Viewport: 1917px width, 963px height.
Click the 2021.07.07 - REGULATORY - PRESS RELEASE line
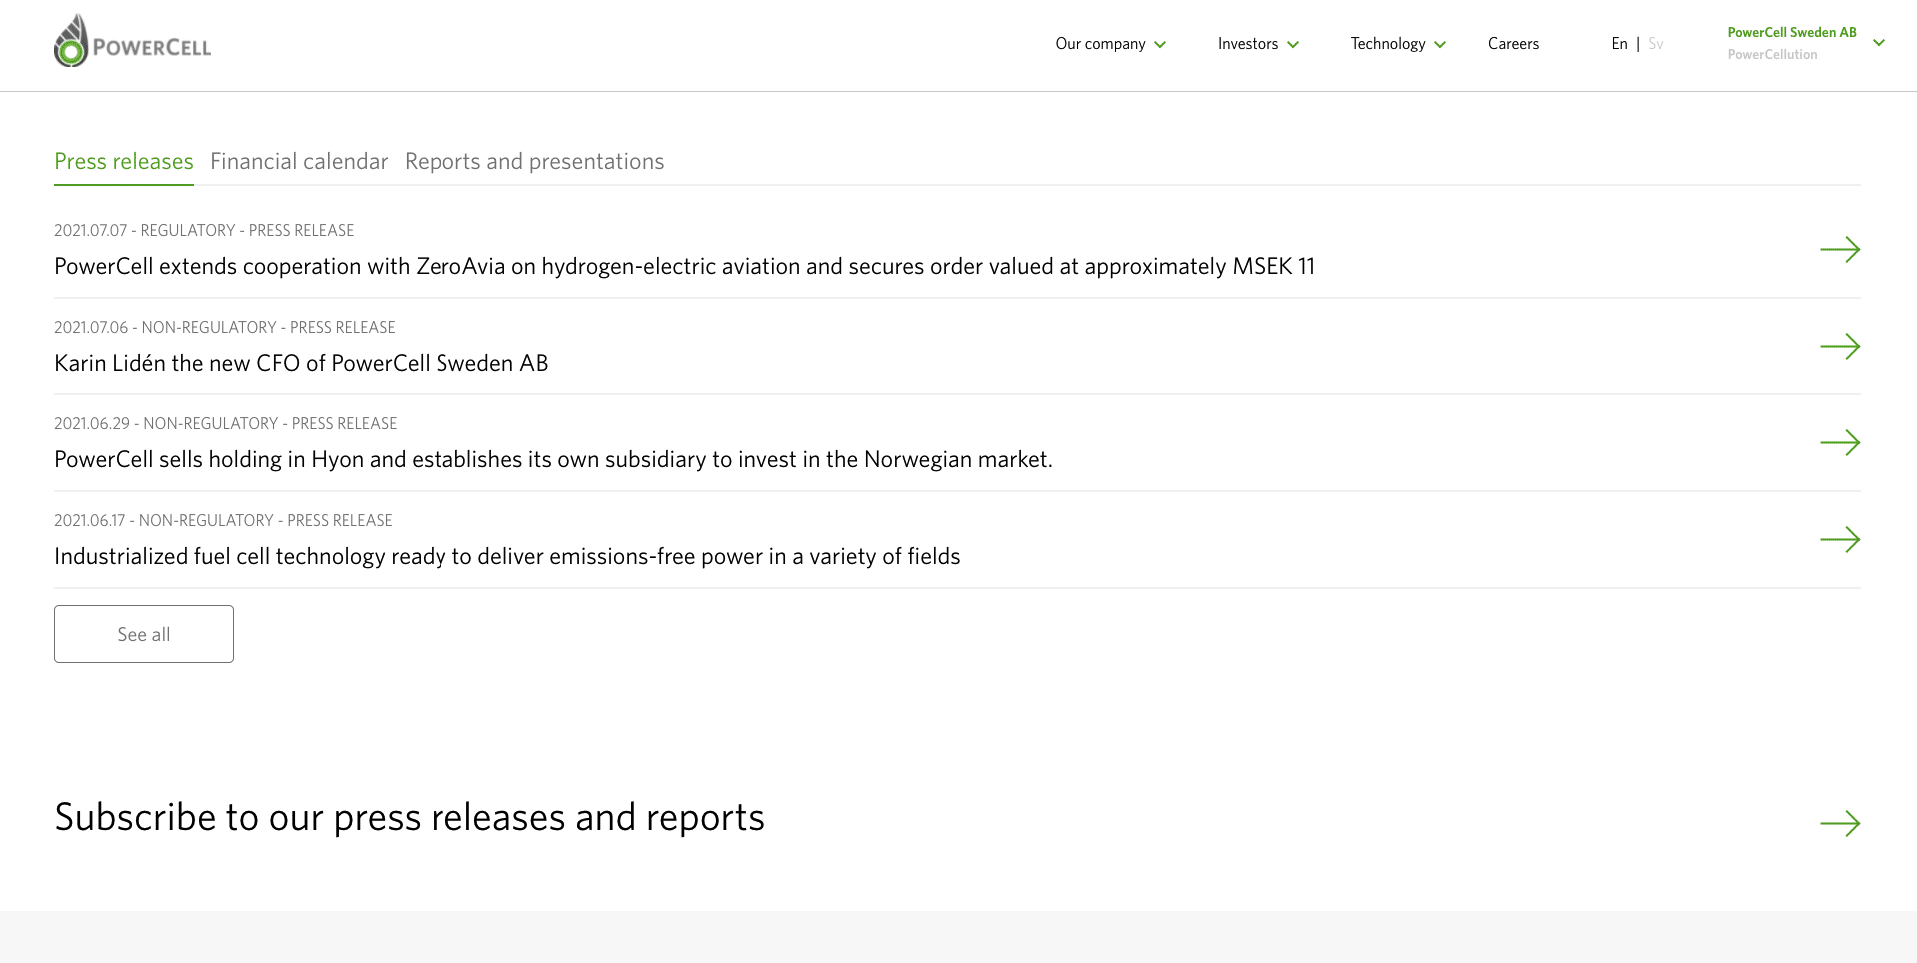click(204, 231)
